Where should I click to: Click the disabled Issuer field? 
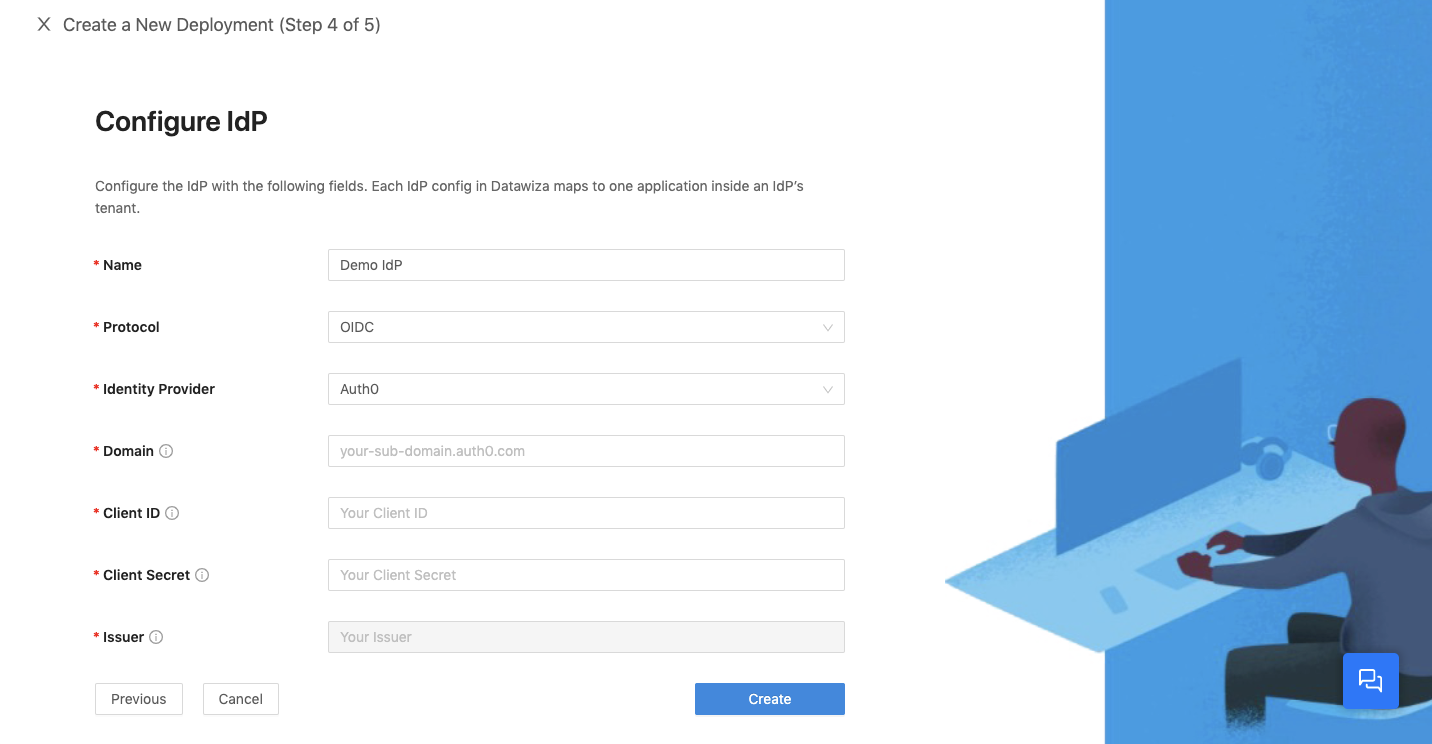click(586, 637)
